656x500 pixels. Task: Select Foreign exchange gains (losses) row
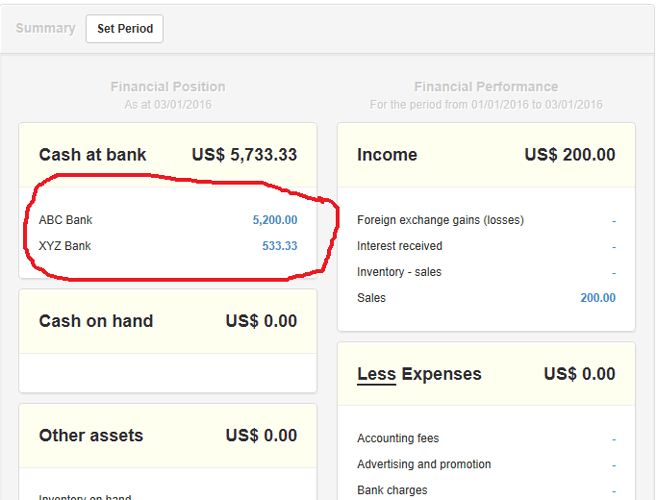pyautogui.click(x=440, y=220)
